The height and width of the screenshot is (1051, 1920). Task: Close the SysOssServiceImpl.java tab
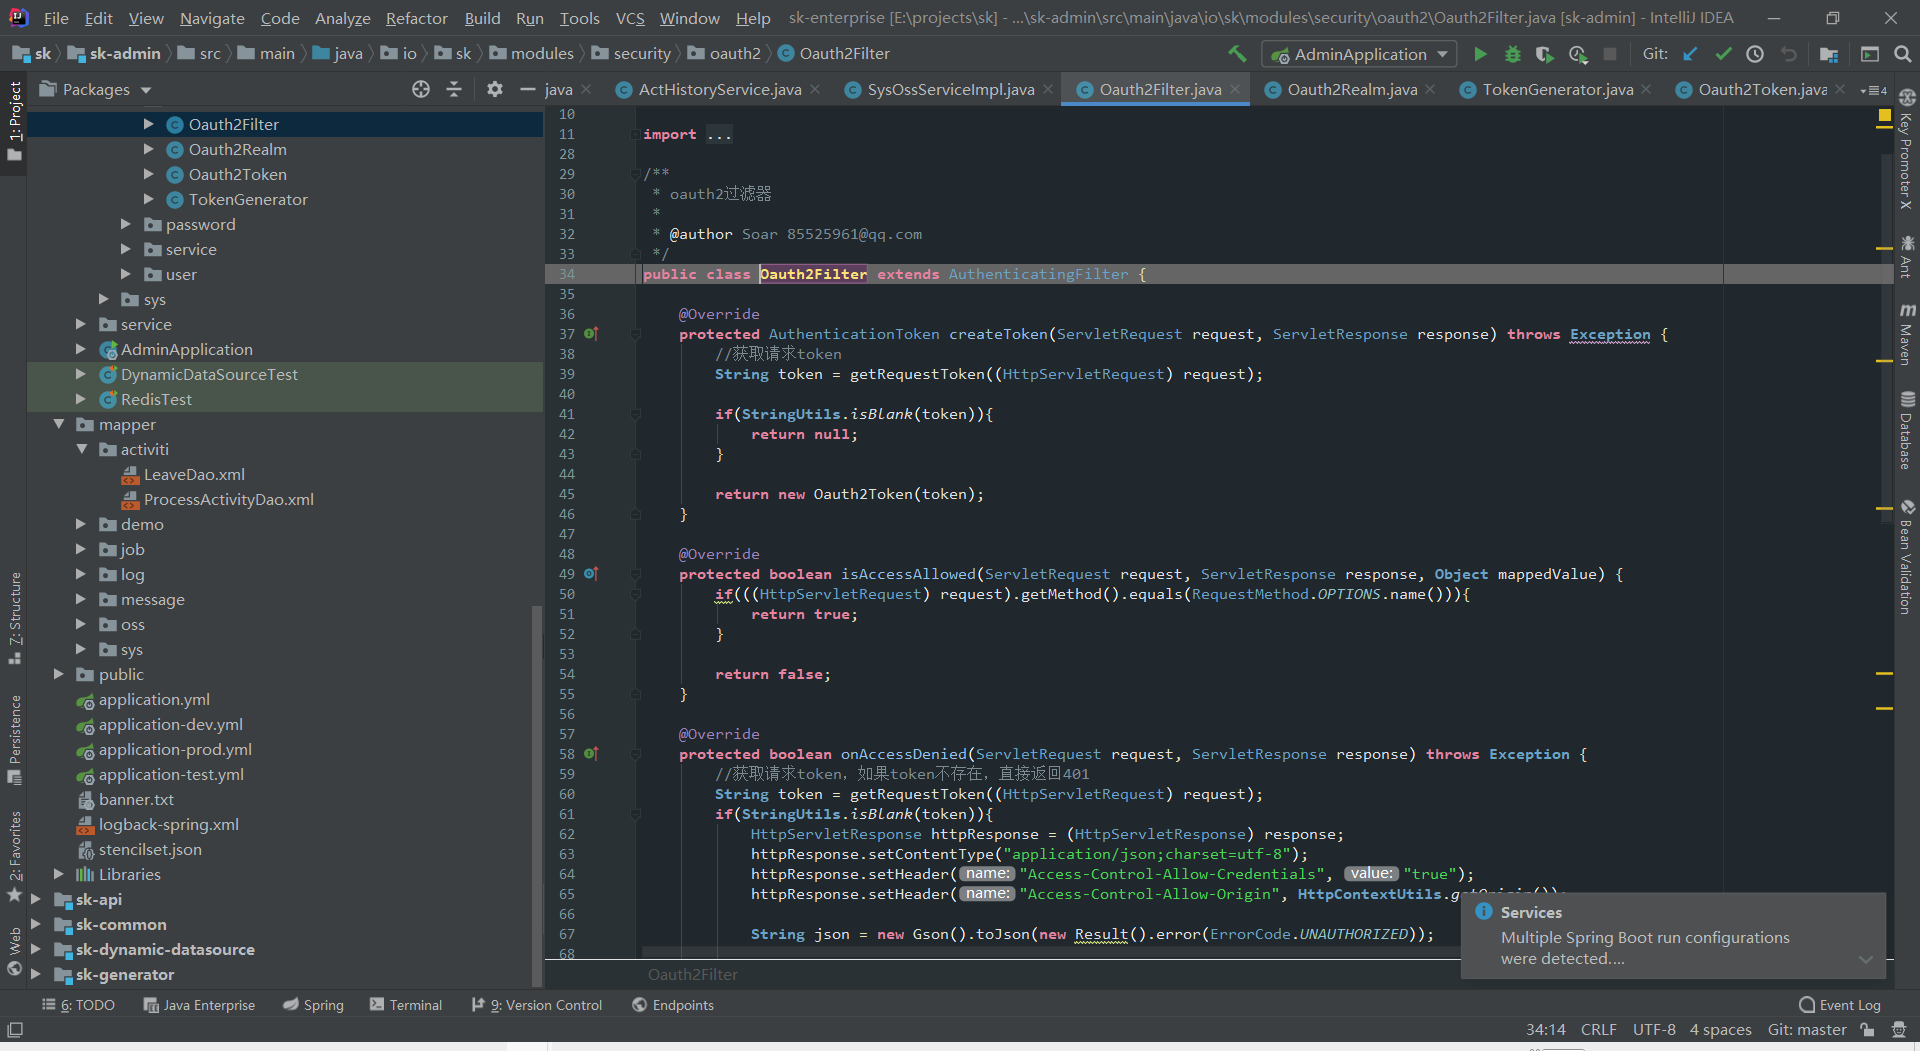pyautogui.click(x=1048, y=89)
